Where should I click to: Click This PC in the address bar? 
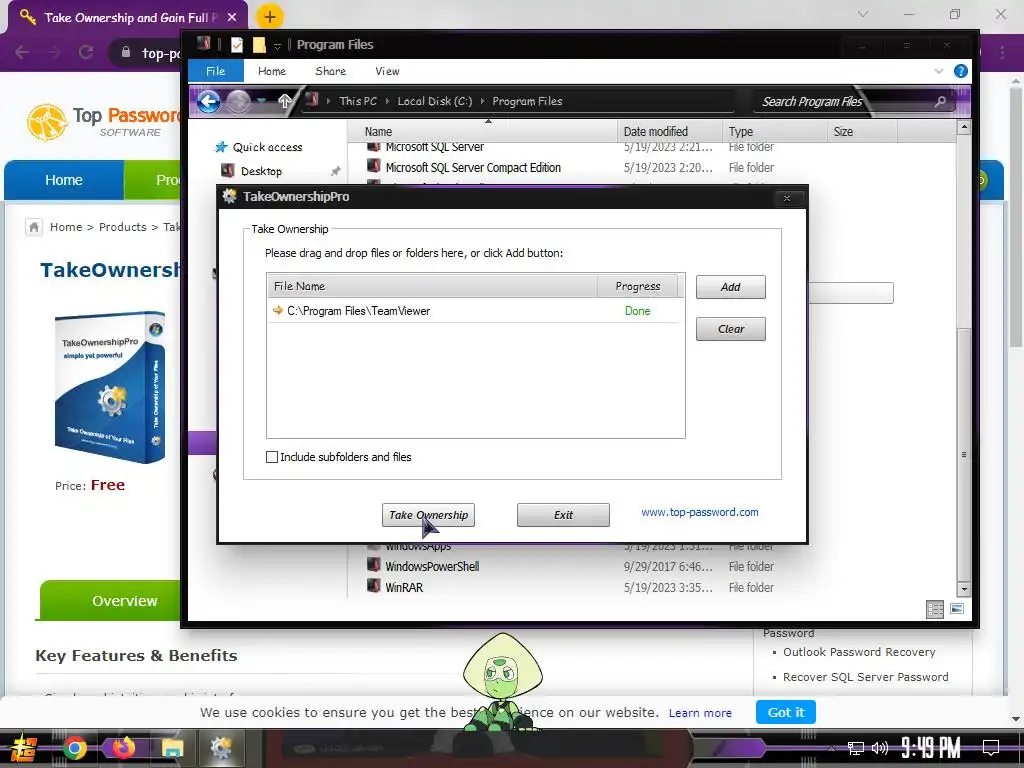(358, 101)
